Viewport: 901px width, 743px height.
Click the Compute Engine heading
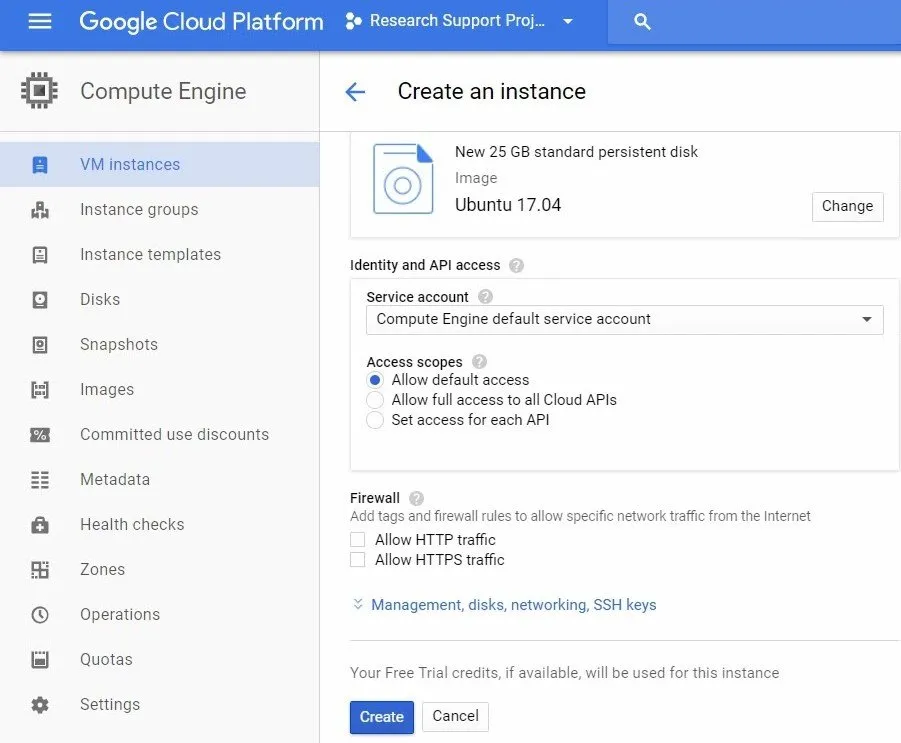click(x=163, y=92)
